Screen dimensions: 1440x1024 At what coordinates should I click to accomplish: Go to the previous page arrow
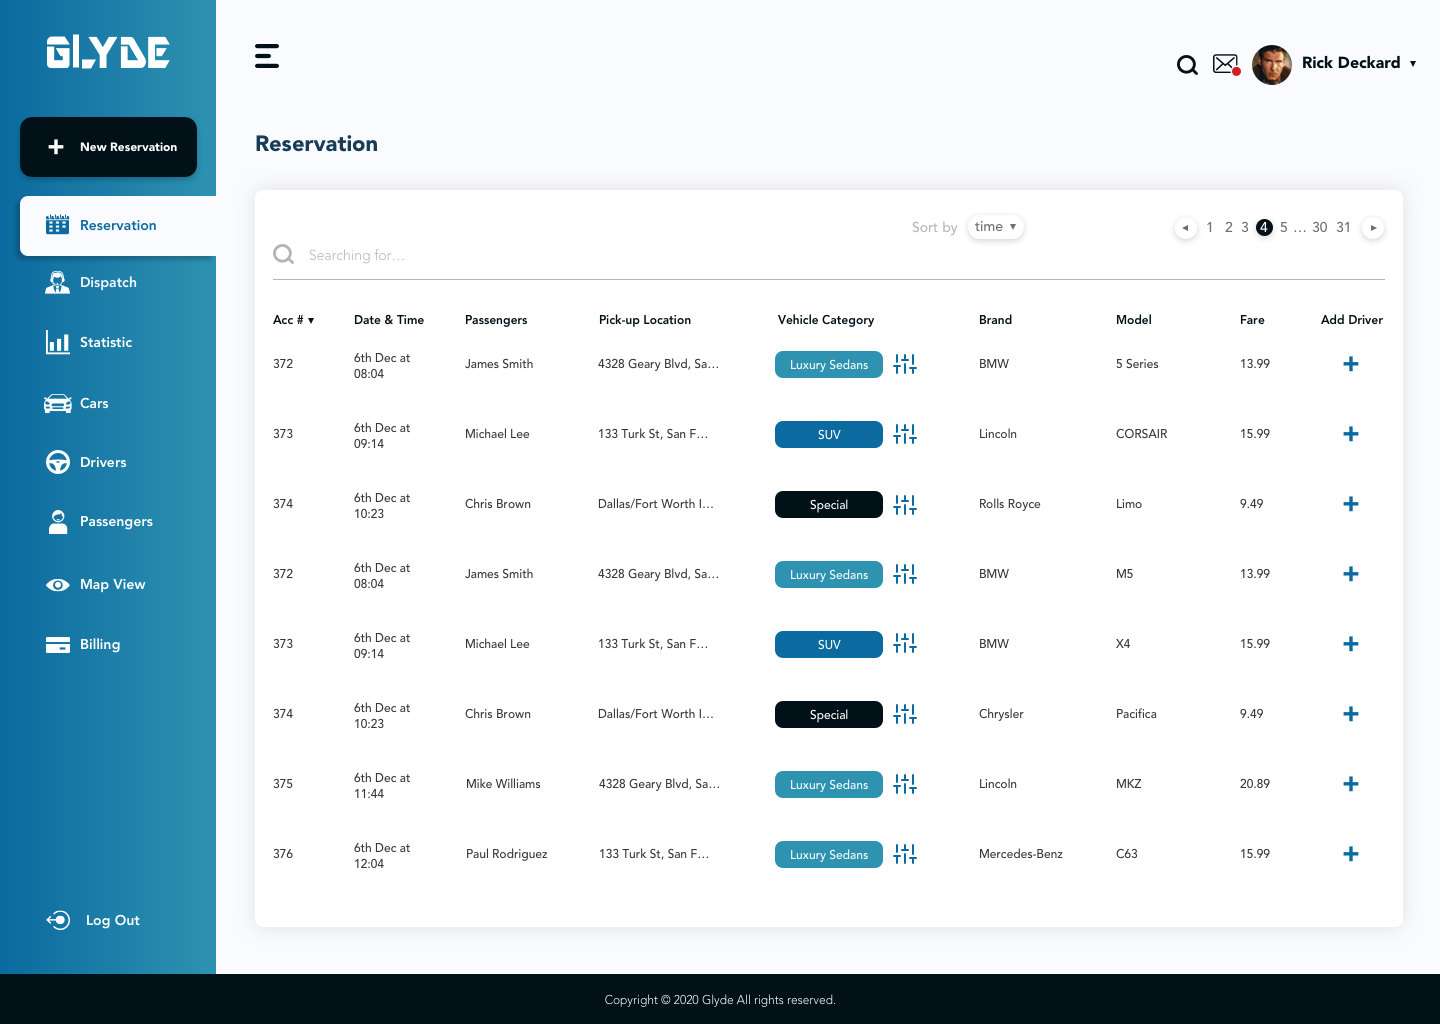(x=1185, y=228)
